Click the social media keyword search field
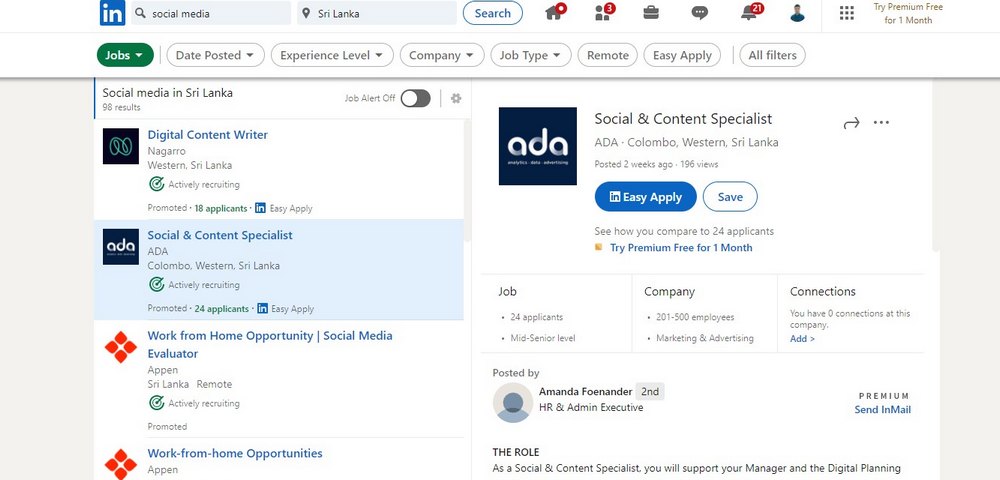 point(211,13)
